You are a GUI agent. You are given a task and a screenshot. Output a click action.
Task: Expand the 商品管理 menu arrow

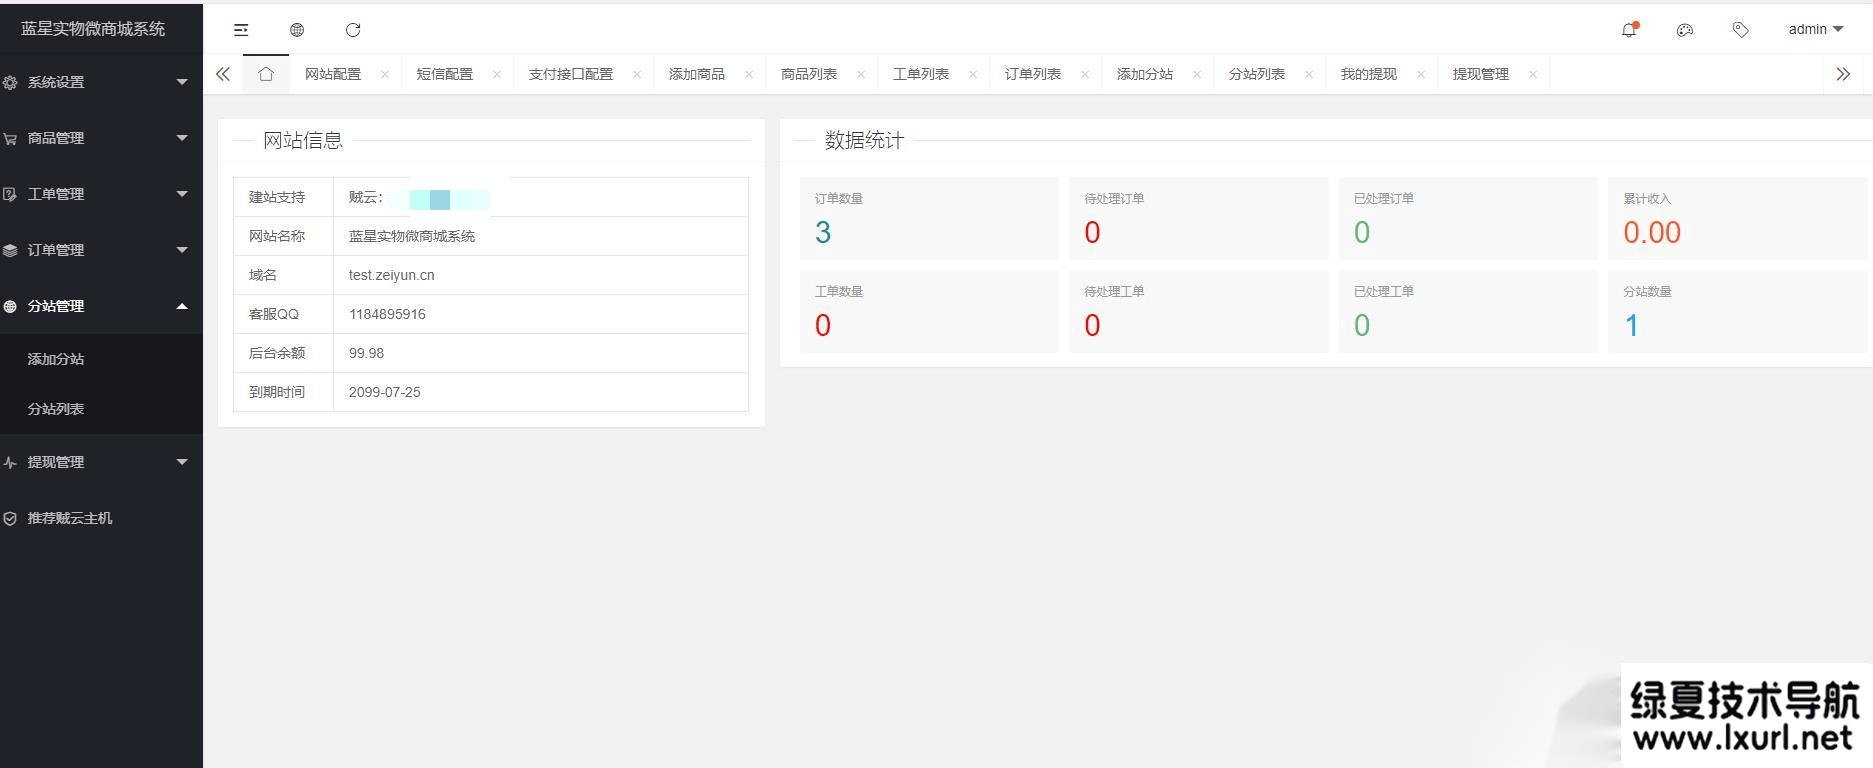[x=182, y=138]
